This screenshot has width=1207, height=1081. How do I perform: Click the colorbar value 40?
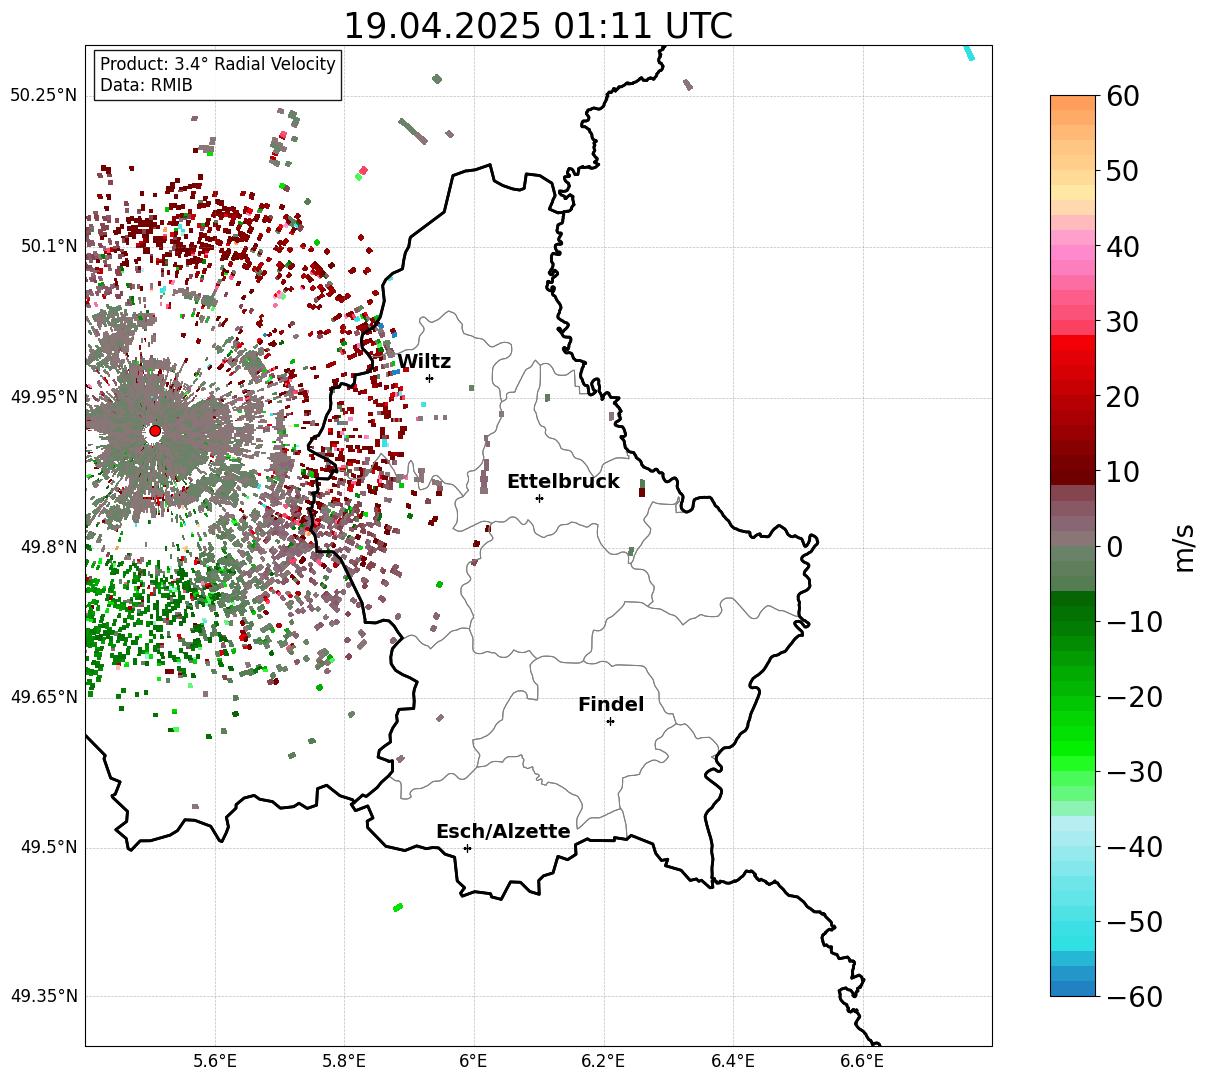pyautogui.click(x=1123, y=246)
